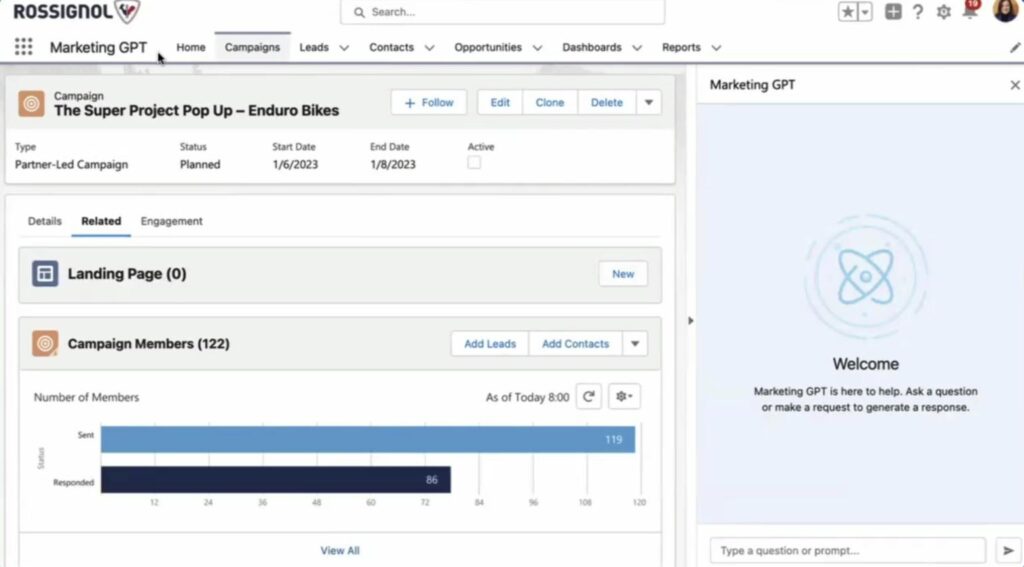Open the Contacts tab
The image size is (1024, 567).
(391, 47)
